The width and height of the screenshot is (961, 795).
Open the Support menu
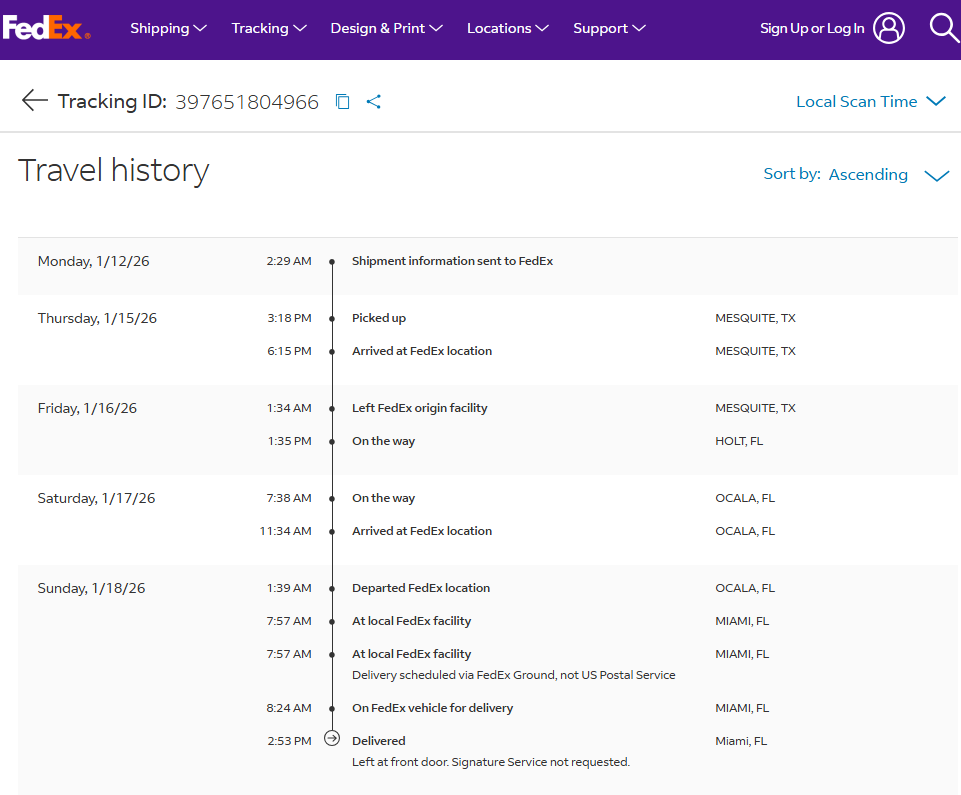609,28
